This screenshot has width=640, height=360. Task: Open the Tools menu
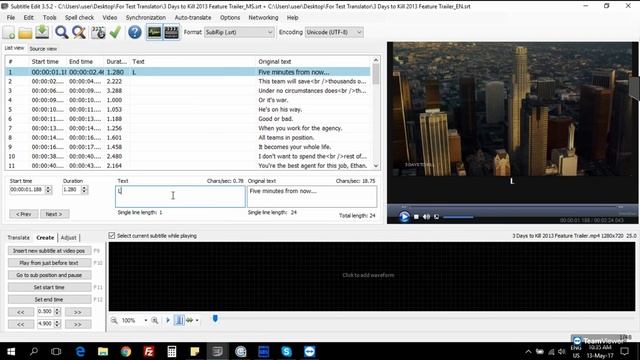49,18
